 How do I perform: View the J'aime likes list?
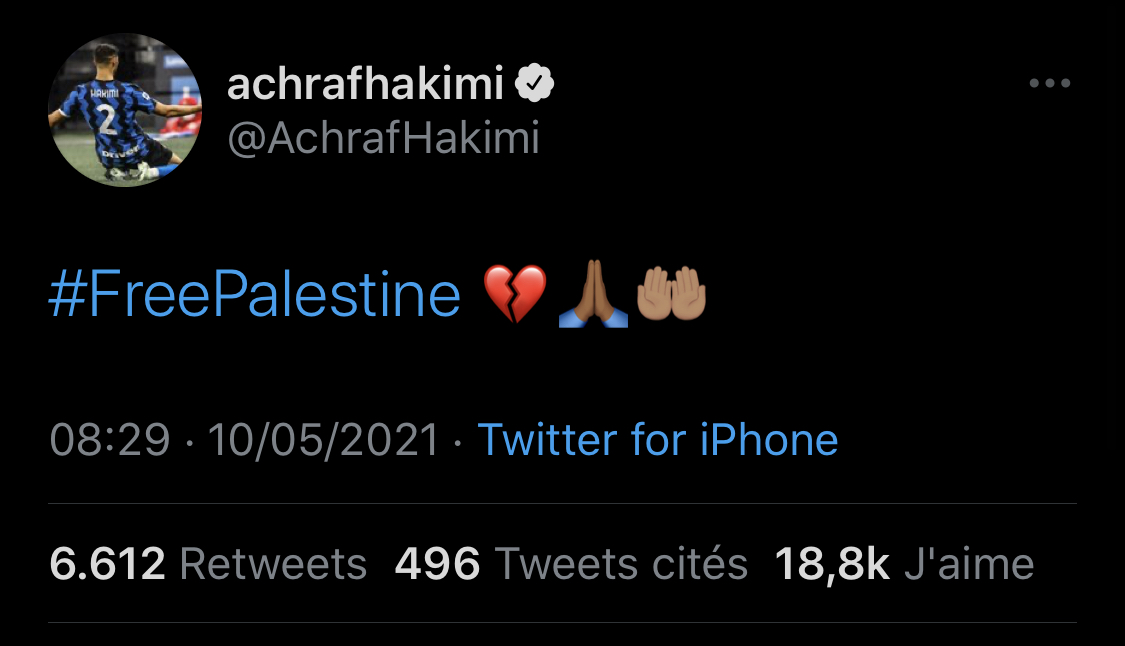click(968, 565)
